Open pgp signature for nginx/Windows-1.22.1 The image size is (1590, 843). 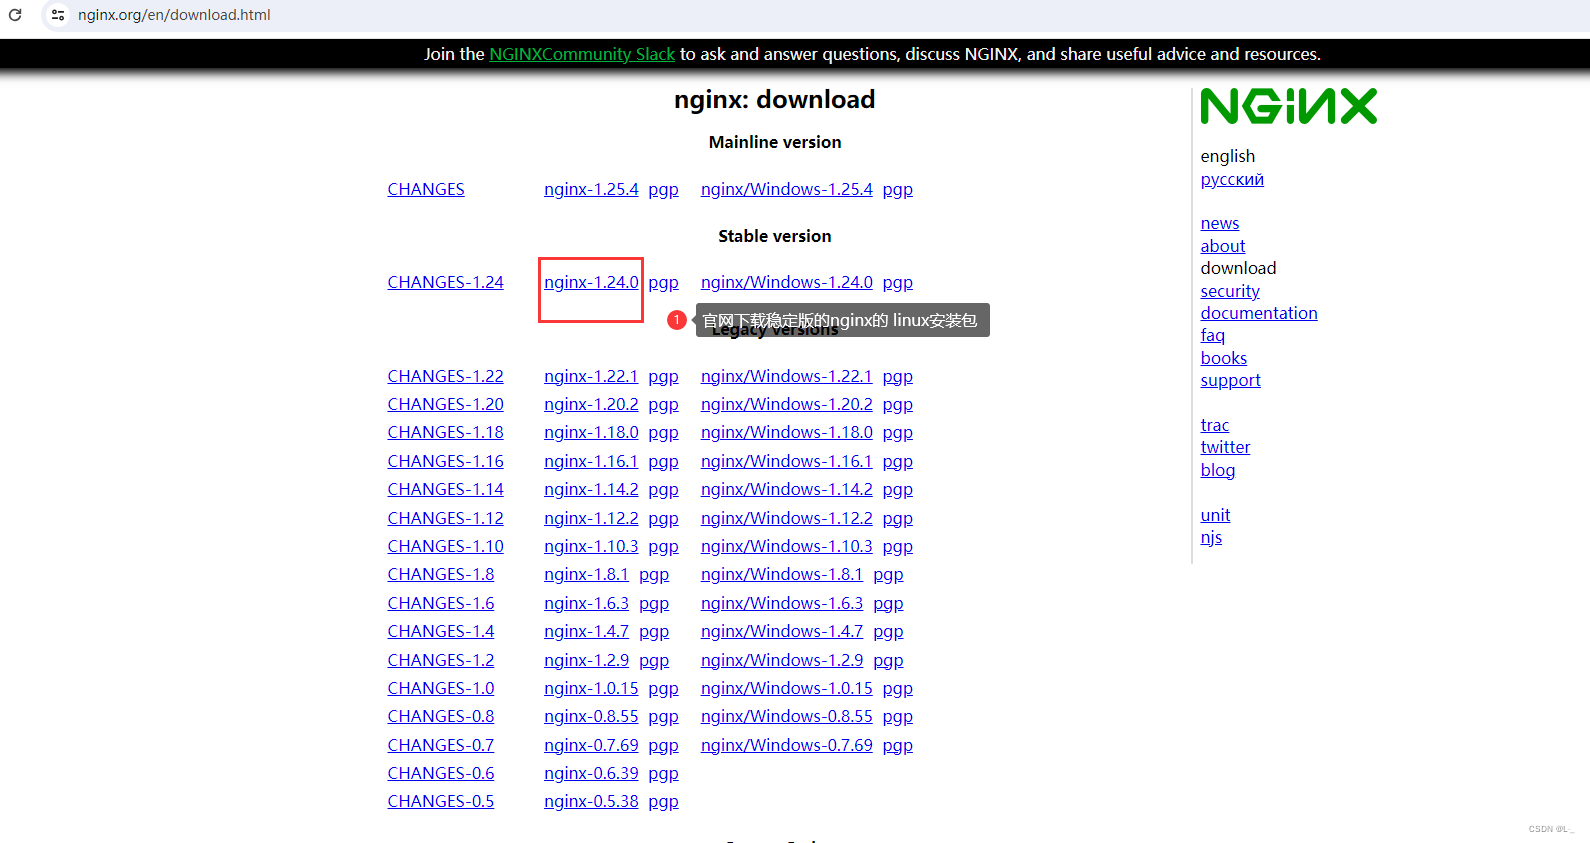point(898,376)
